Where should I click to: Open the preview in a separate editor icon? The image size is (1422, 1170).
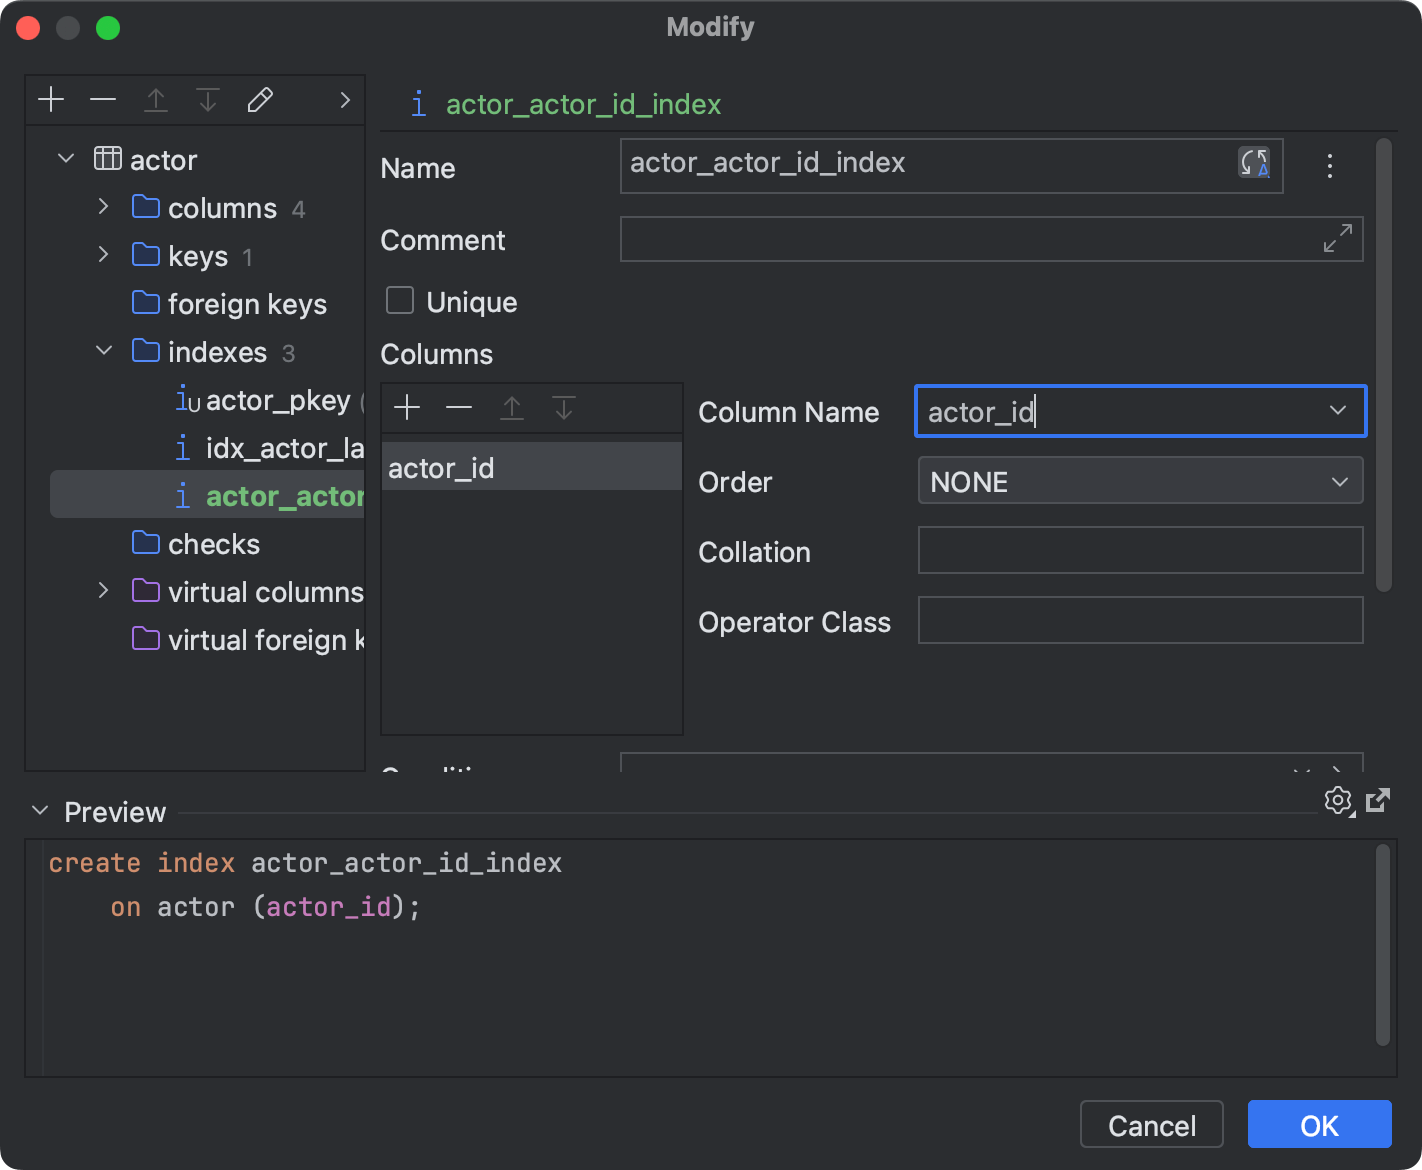(x=1379, y=800)
